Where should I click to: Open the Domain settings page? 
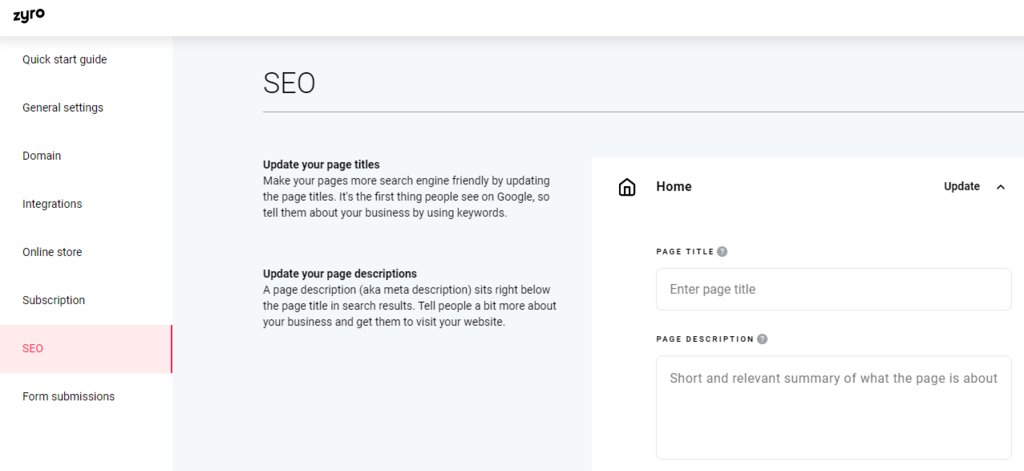pyautogui.click(x=42, y=156)
